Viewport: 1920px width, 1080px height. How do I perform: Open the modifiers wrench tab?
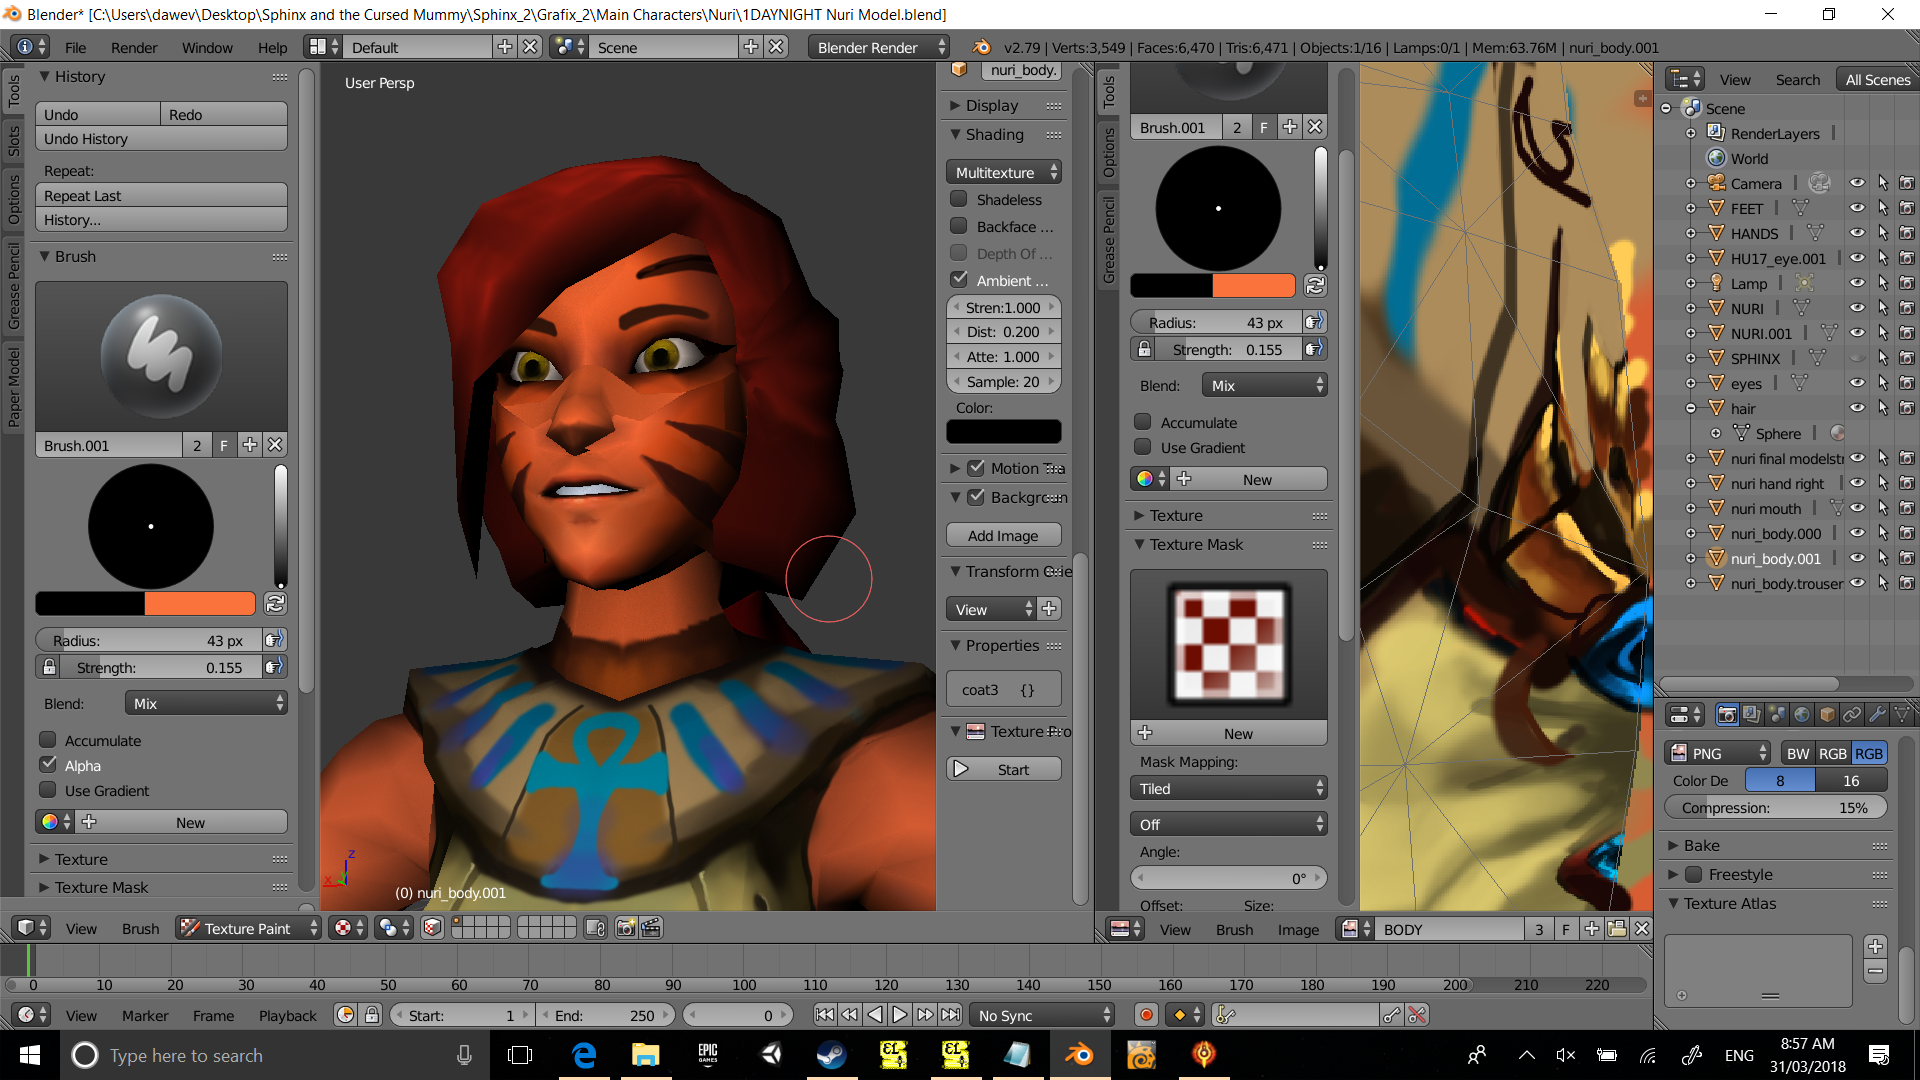click(1877, 714)
